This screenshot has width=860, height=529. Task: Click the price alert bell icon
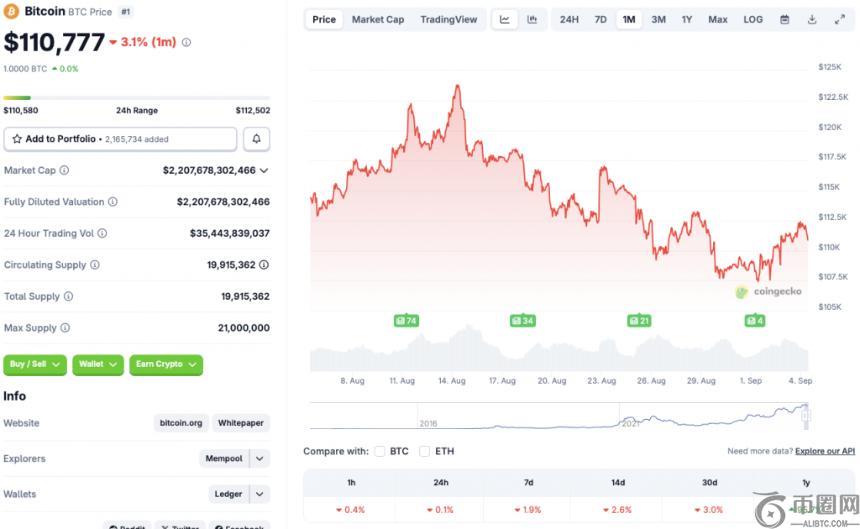click(257, 139)
